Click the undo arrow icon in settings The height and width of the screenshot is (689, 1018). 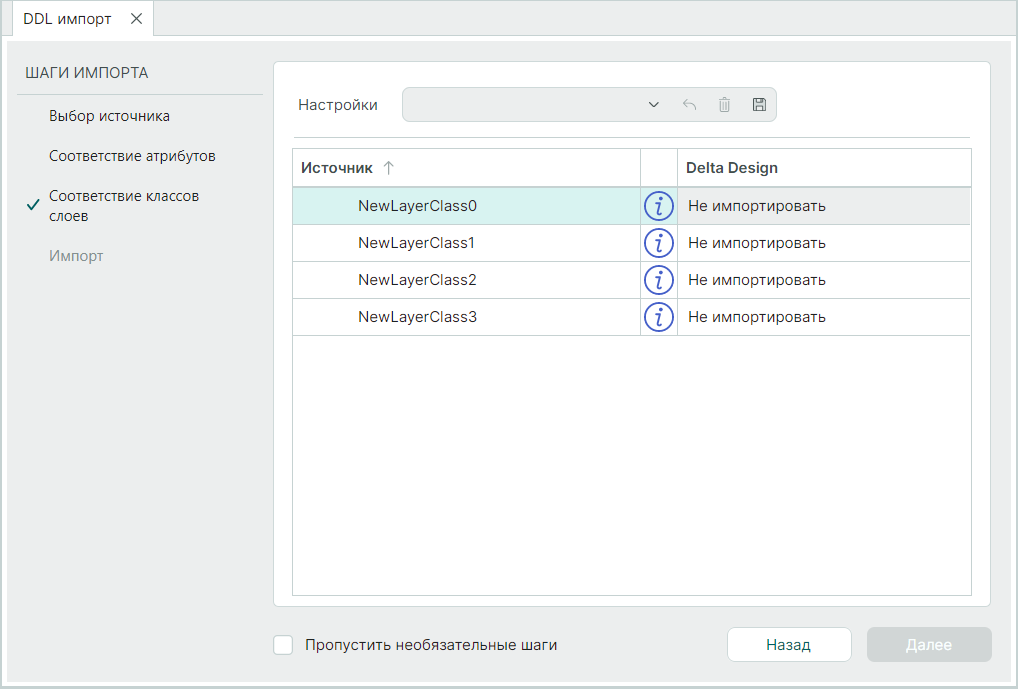[x=689, y=105]
